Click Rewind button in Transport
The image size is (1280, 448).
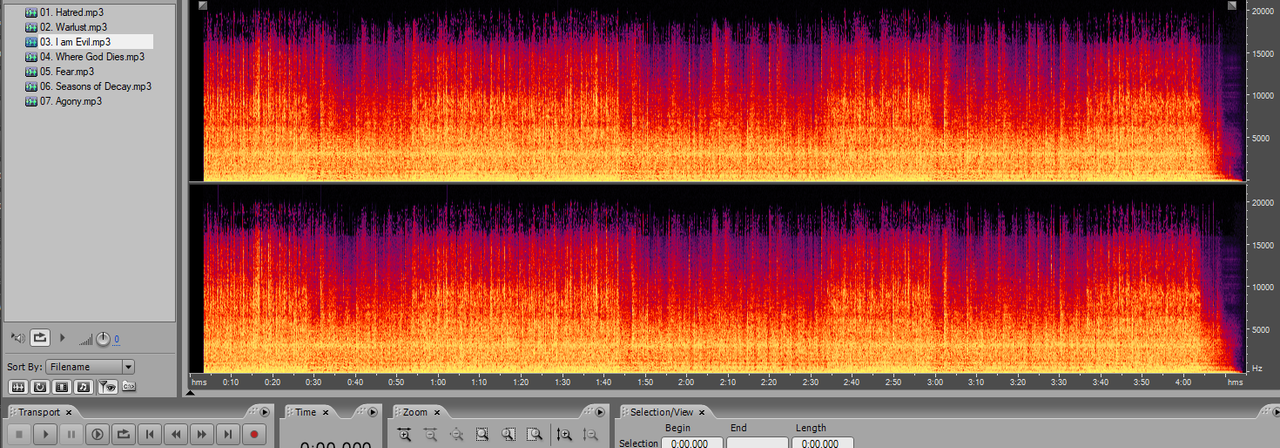[x=176, y=434]
